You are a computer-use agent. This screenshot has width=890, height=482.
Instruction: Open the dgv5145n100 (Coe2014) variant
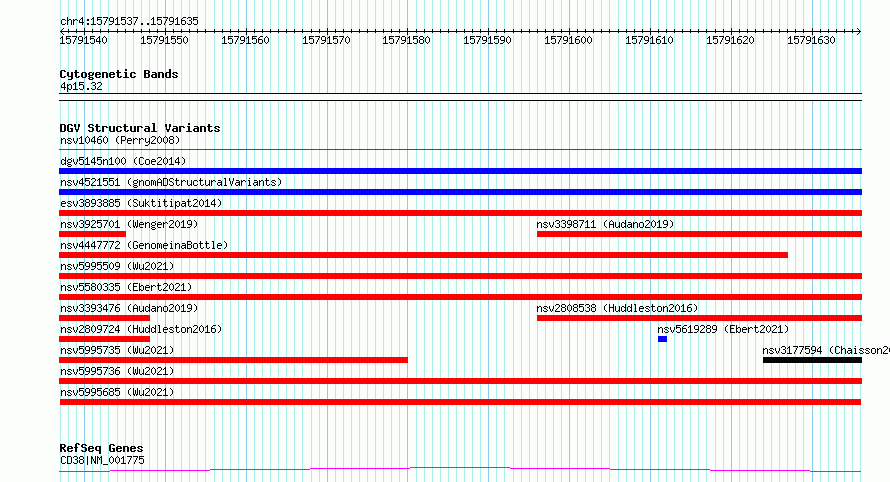coord(123,161)
